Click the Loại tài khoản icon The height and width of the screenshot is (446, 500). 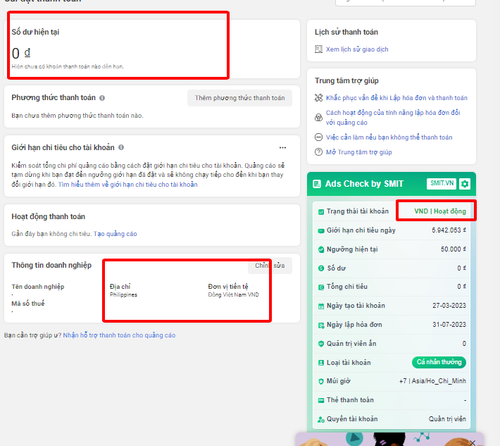point(321,363)
